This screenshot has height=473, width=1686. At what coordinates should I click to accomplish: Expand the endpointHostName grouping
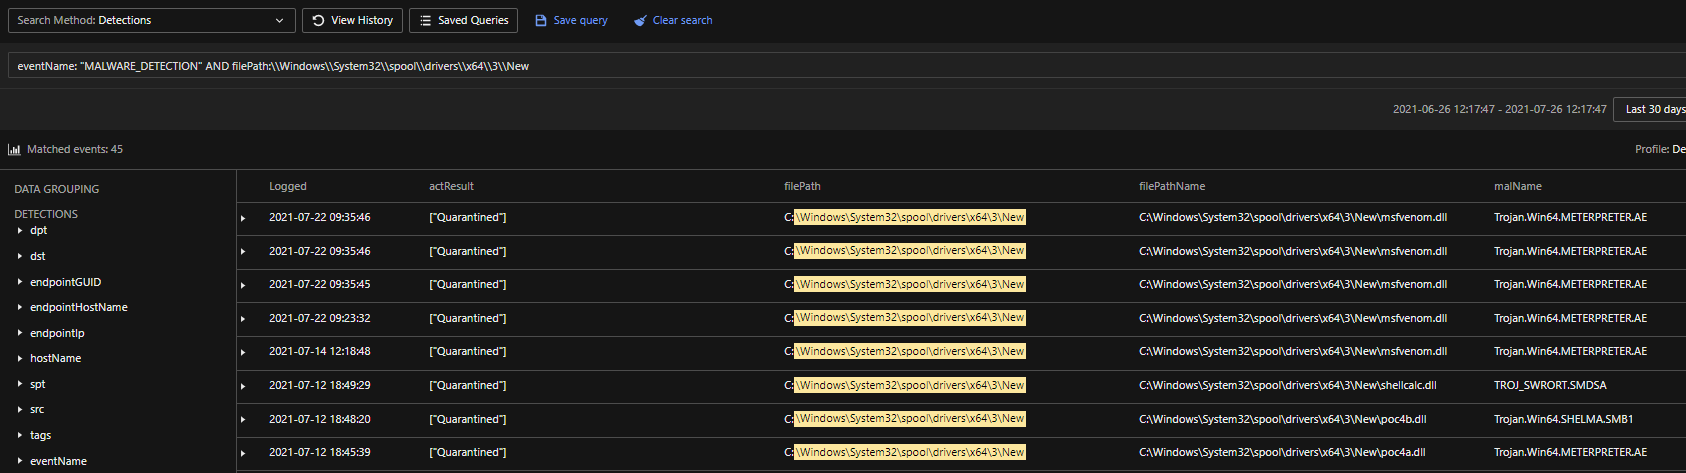click(20, 308)
